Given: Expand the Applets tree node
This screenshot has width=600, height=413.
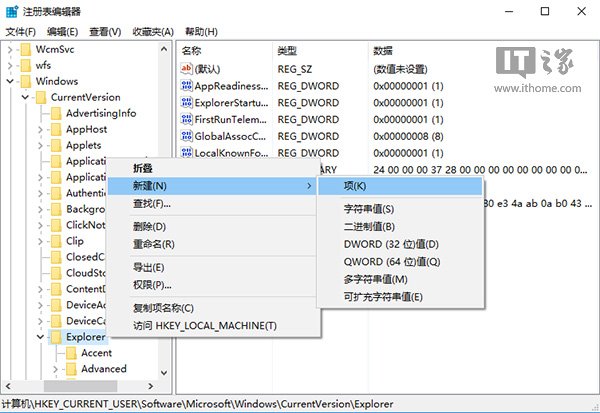Looking at the screenshot, I should click(x=41, y=146).
